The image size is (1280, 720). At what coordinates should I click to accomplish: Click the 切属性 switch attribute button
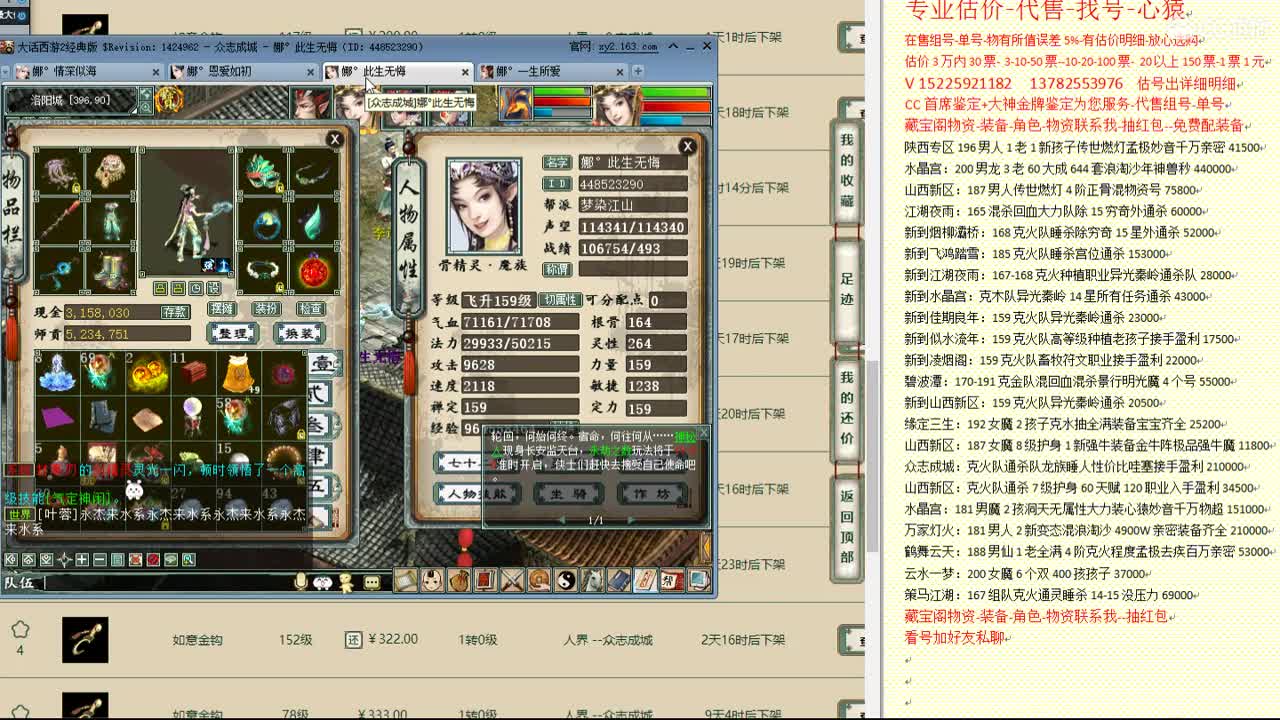pyautogui.click(x=561, y=300)
